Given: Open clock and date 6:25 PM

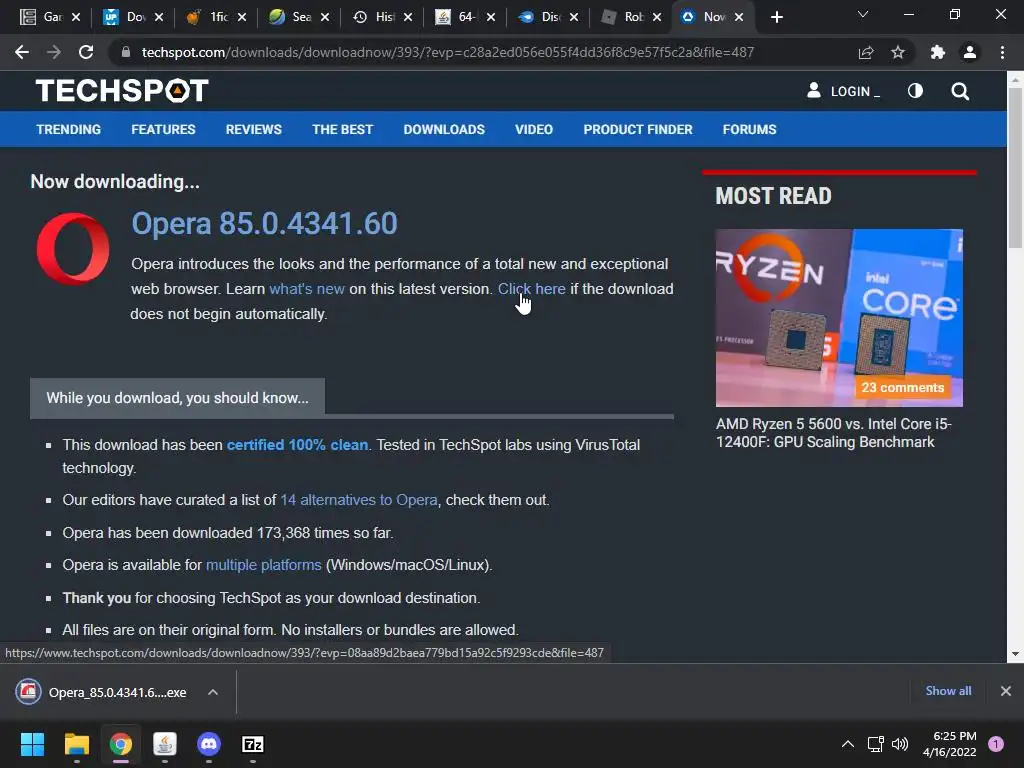Looking at the screenshot, I should point(950,744).
